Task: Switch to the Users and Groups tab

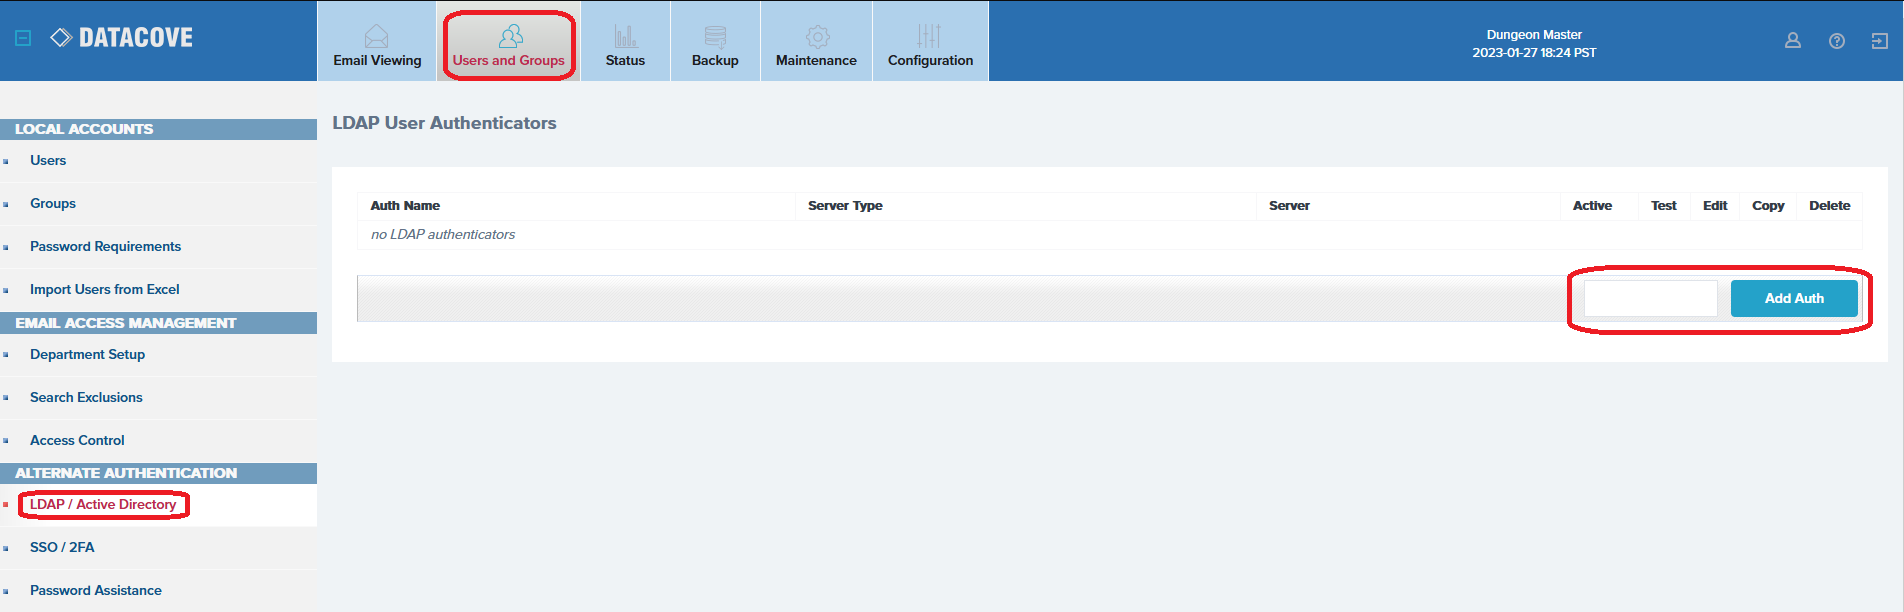Action: (508, 46)
